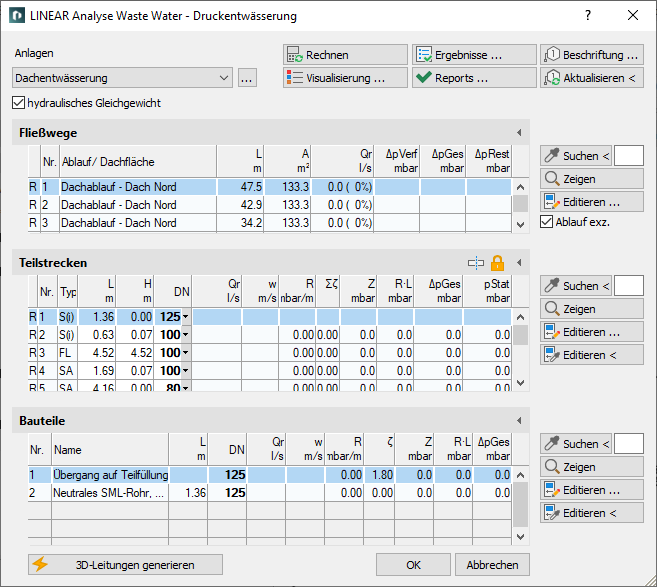Click Editieren ... in Fließwege section
This screenshot has height=587, width=657.
pos(592,202)
